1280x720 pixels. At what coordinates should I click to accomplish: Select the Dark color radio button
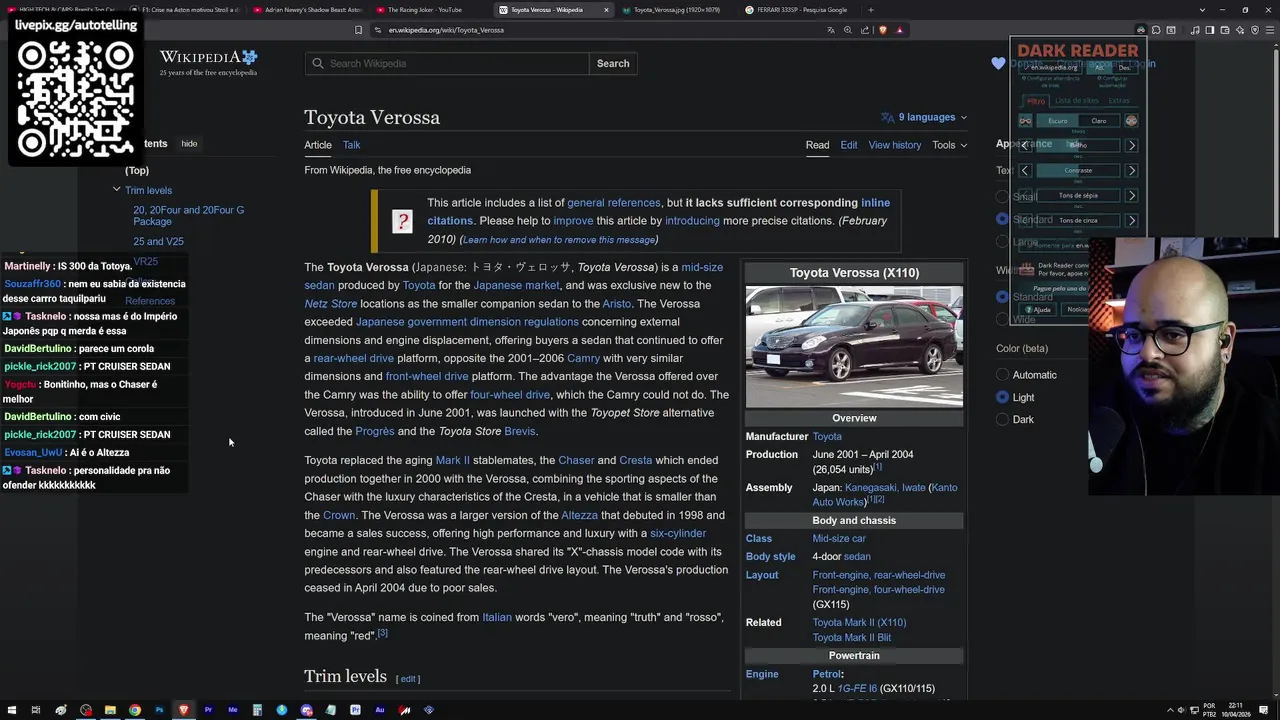click(x=1002, y=419)
